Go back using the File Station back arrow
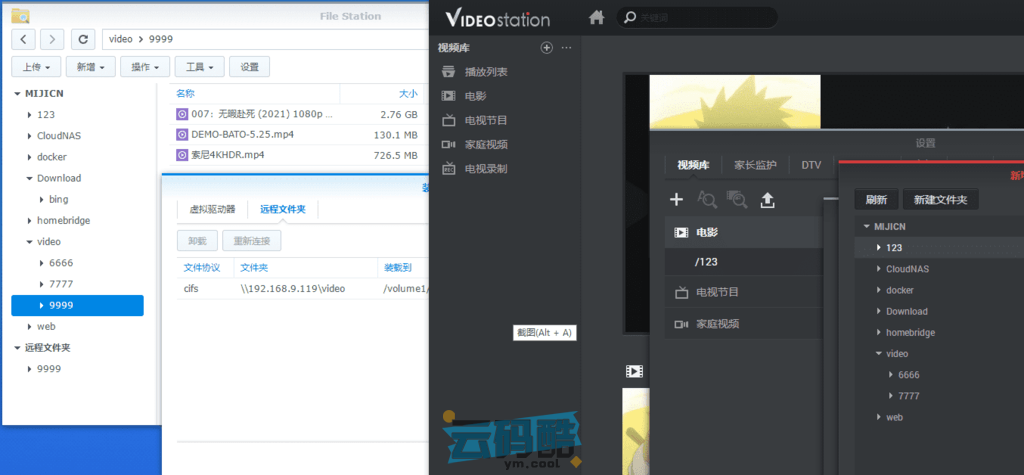Image resolution: width=1024 pixels, height=475 pixels. (x=24, y=39)
